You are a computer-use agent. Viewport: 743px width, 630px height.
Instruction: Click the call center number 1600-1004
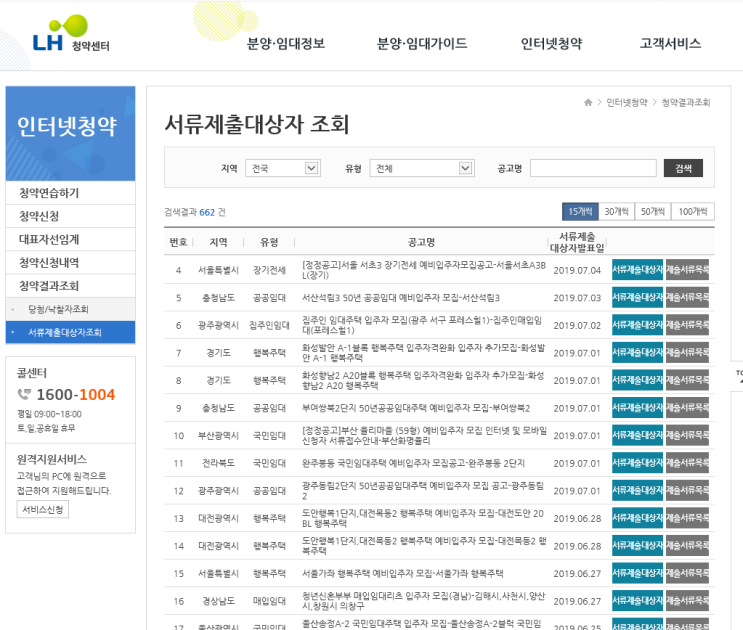[76, 394]
